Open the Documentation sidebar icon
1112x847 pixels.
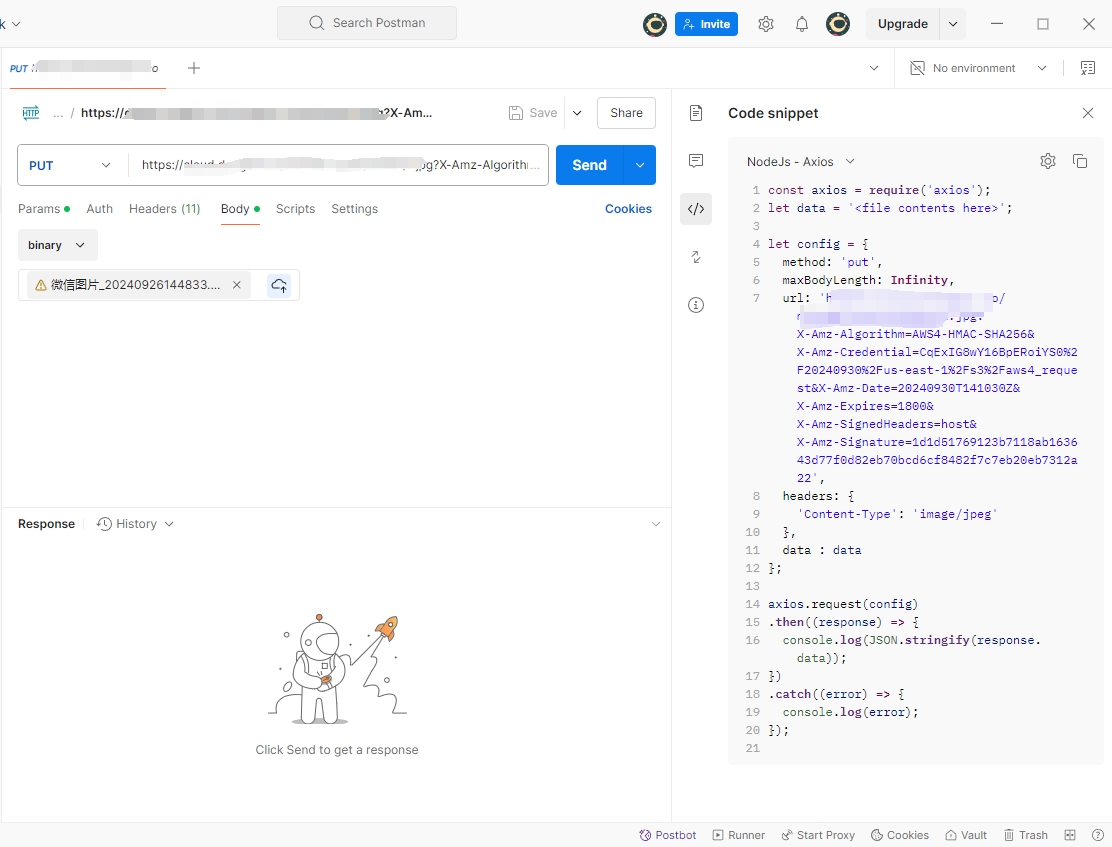(x=696, y=113)
